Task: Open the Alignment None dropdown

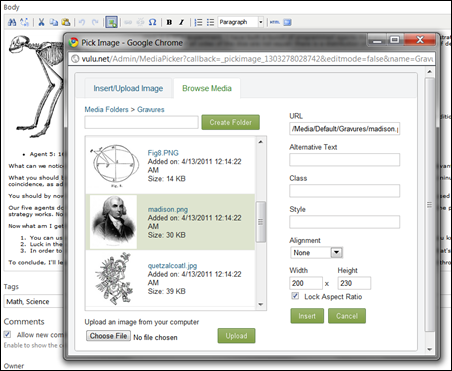Action: tap(316, 253)
